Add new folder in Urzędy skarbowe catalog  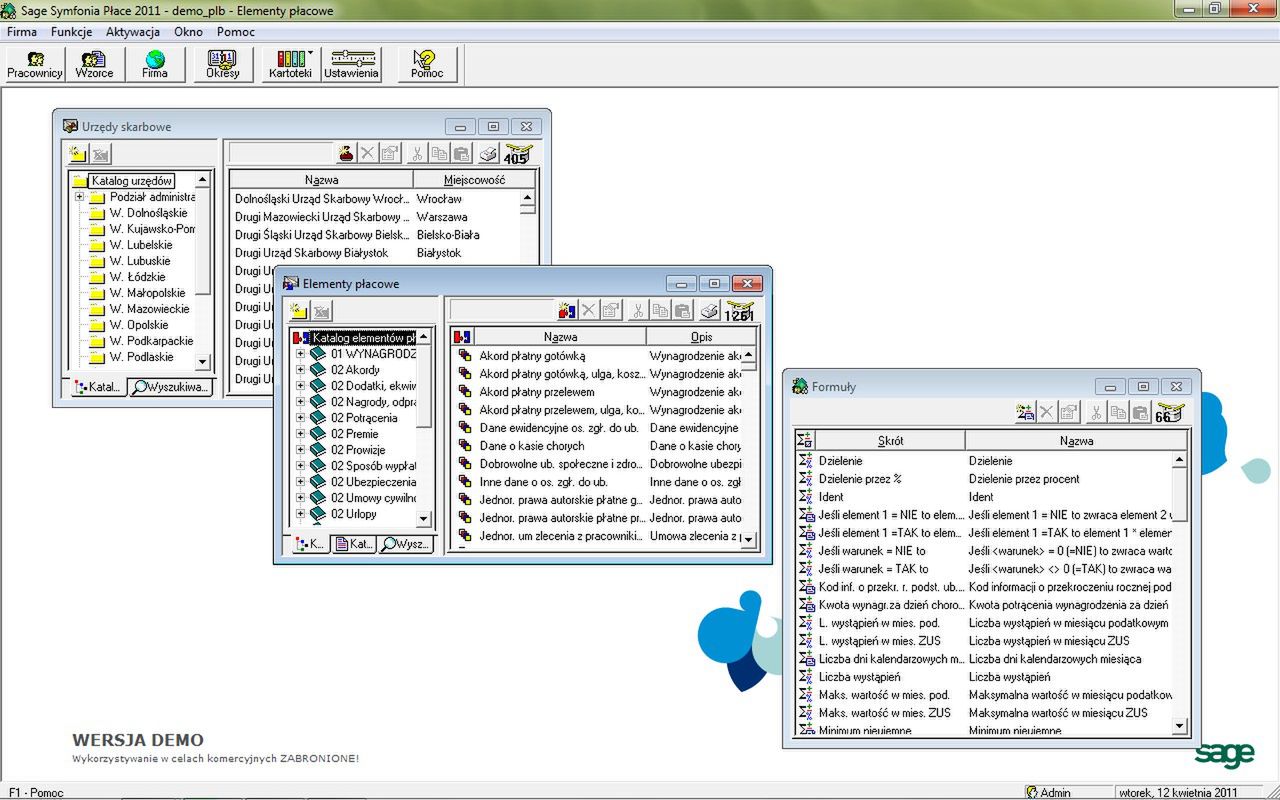pos(78,154)
